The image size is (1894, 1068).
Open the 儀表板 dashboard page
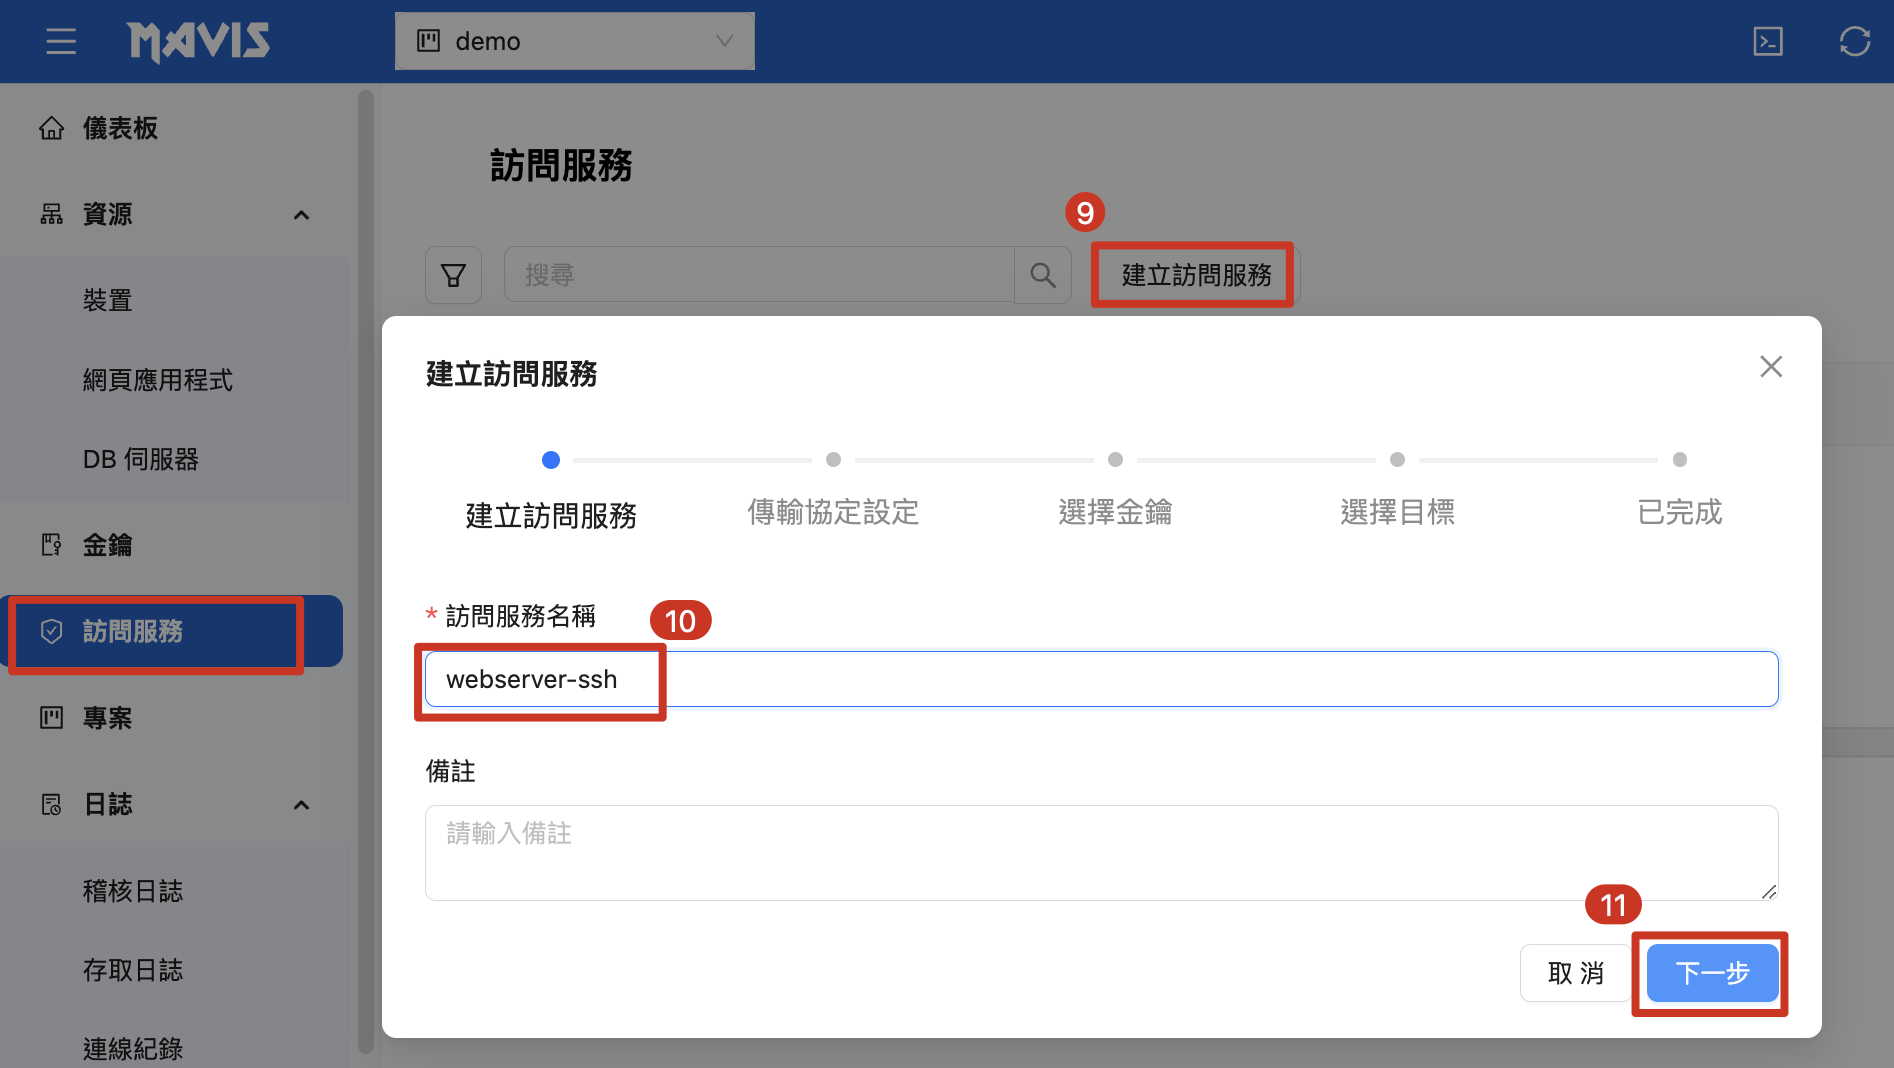120,128
